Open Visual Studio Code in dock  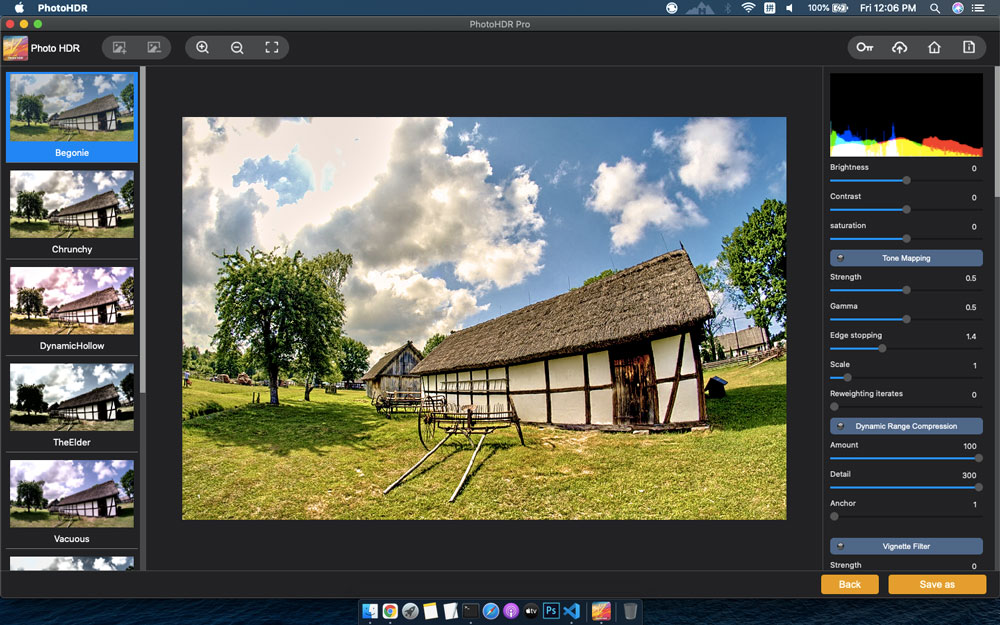[571, 611]
